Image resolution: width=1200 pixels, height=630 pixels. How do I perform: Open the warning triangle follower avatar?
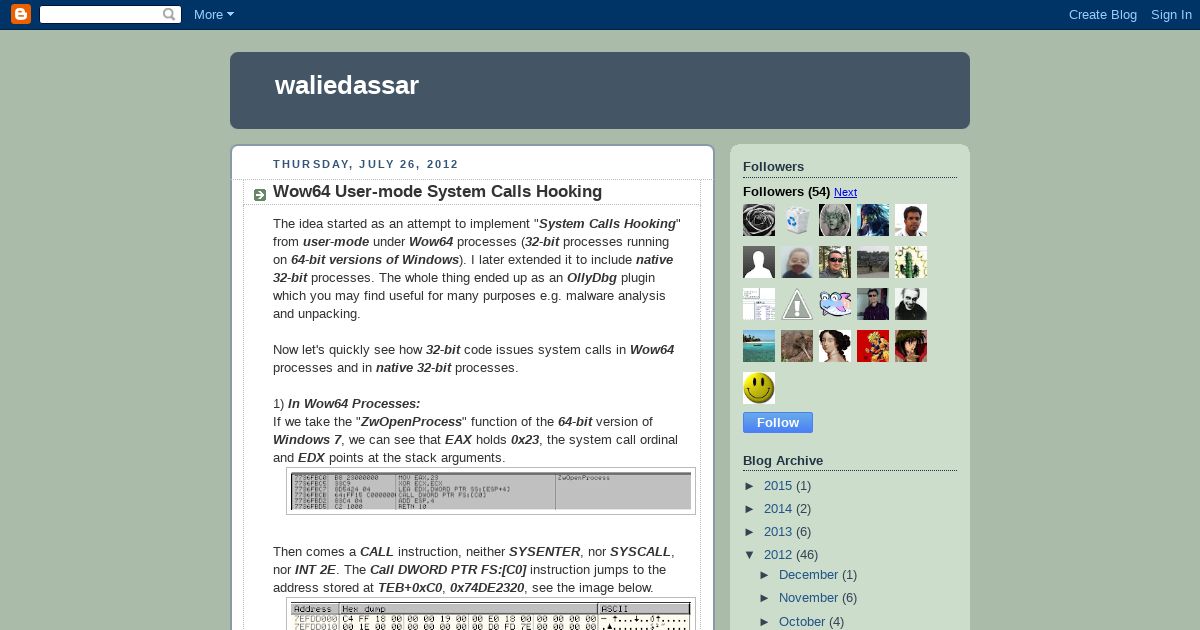point(797,304)
